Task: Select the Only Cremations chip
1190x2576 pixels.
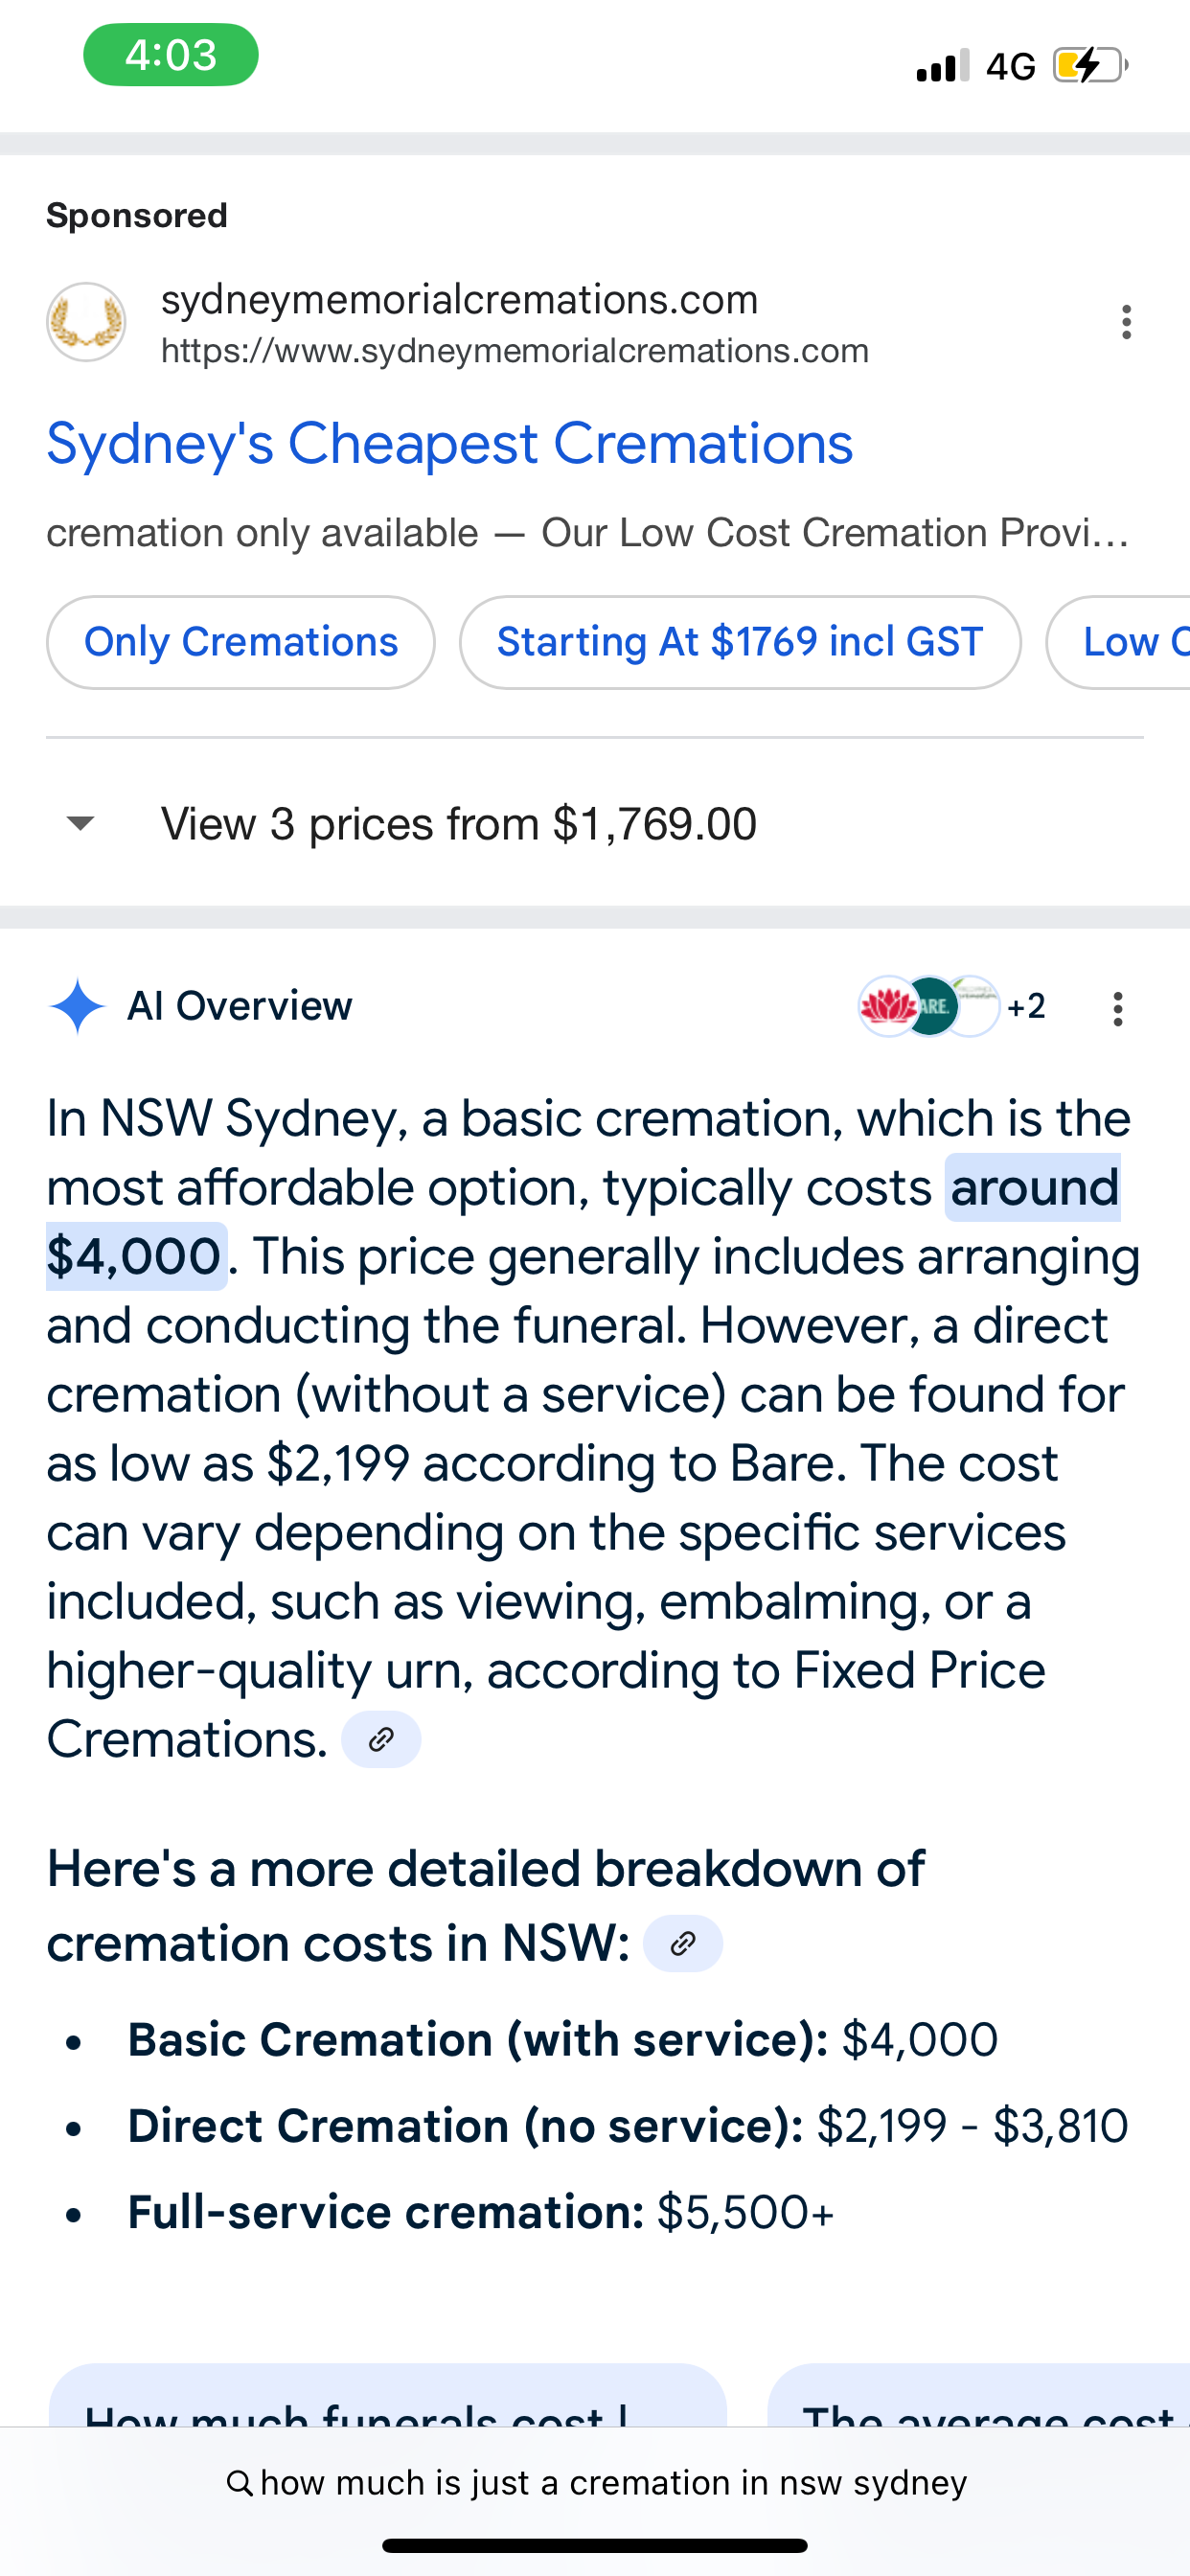Action: click(241, 642)
